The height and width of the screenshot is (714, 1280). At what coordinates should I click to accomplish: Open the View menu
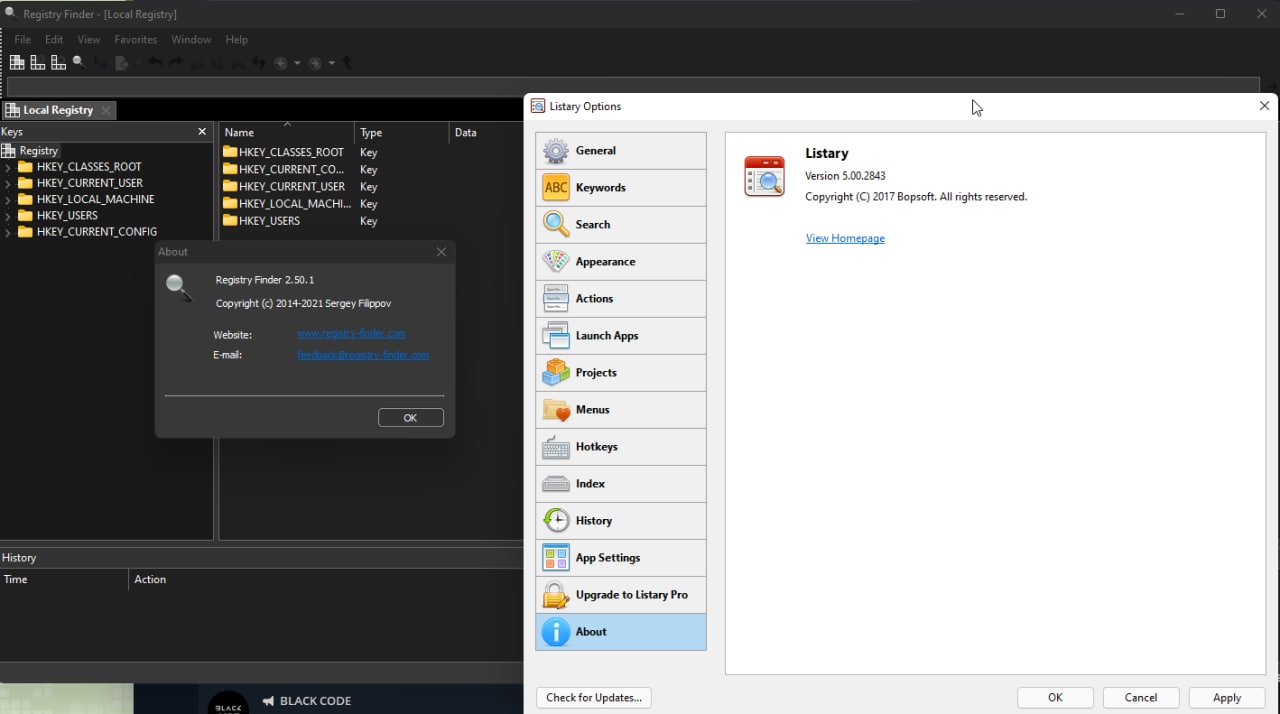[89, 40]
